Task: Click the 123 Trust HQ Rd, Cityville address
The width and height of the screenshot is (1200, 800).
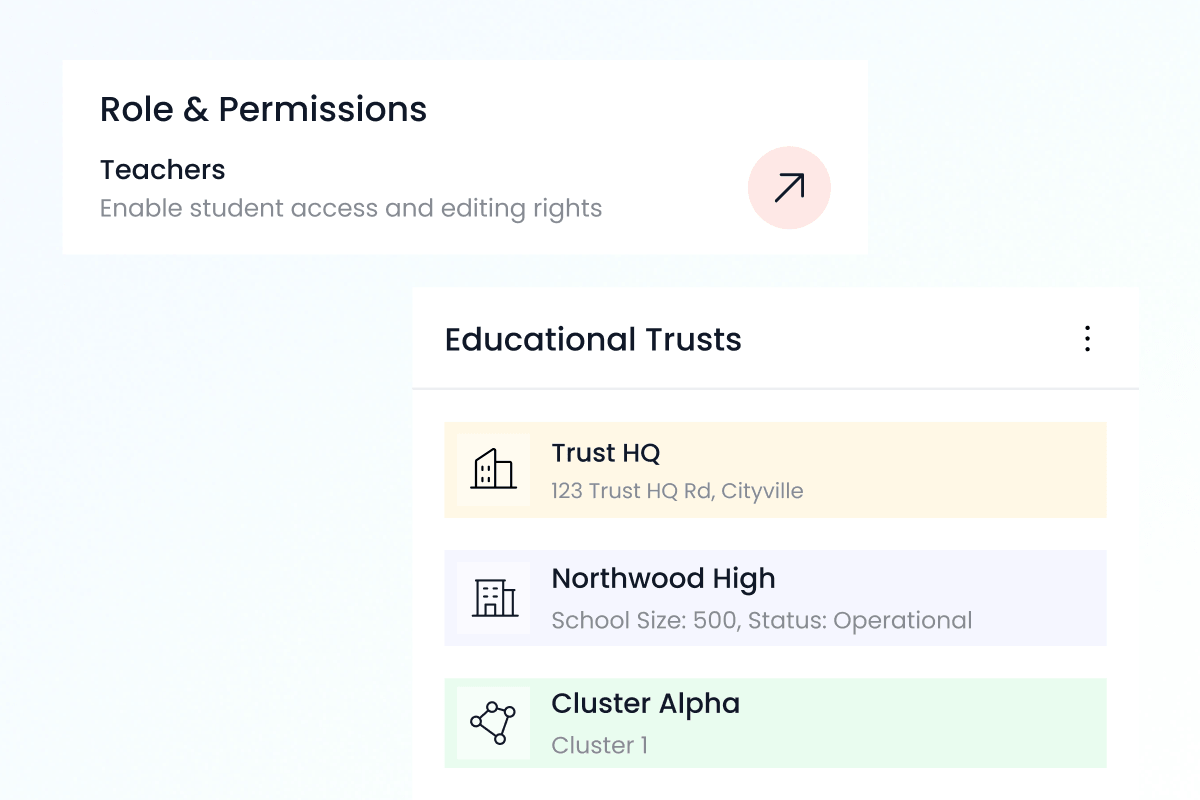Action: pyautogui.click(x=677, y=491)
